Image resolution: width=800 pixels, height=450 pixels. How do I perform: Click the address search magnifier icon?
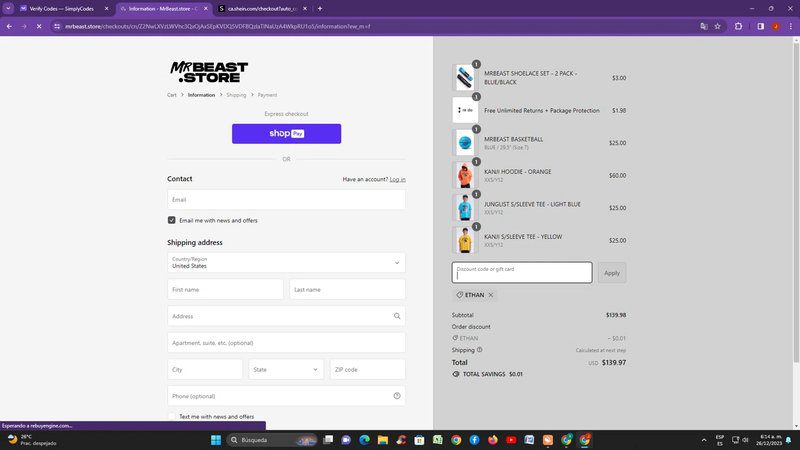pos(397,316)
